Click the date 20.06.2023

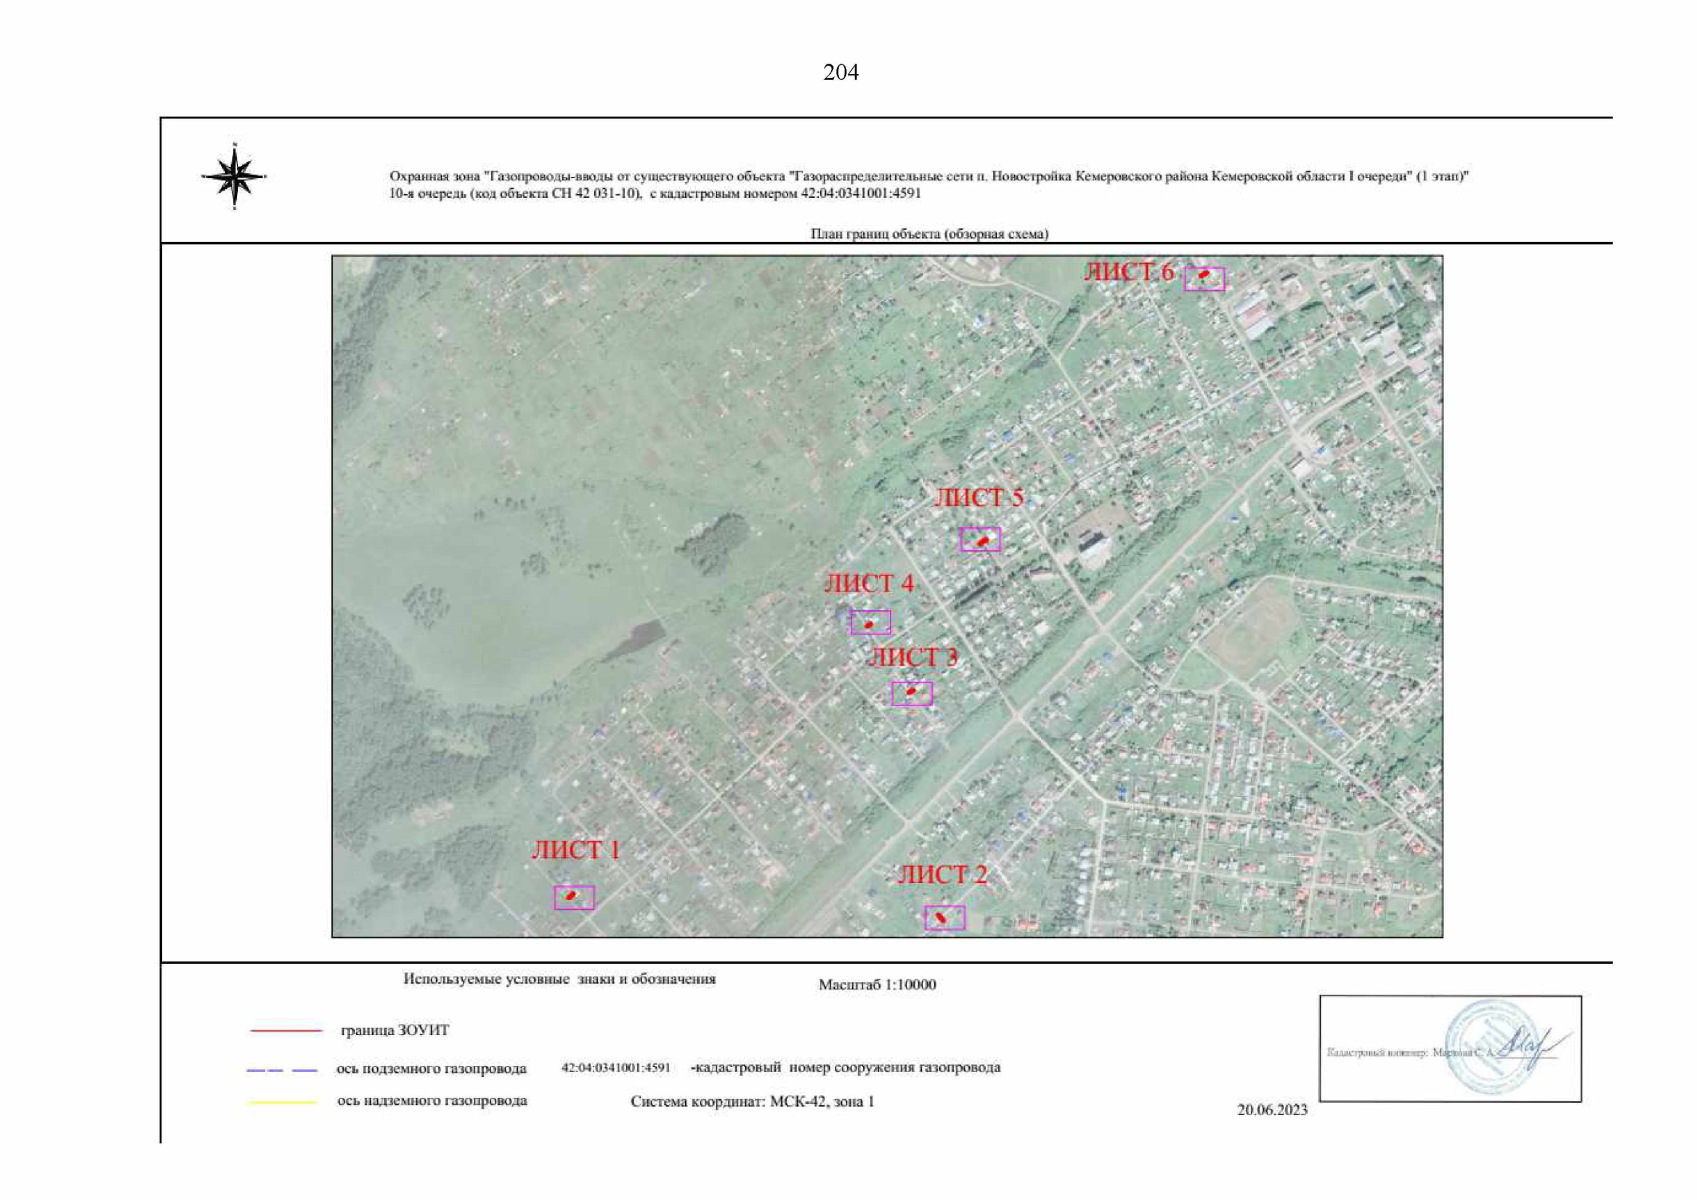[x=1272, y=1110]
